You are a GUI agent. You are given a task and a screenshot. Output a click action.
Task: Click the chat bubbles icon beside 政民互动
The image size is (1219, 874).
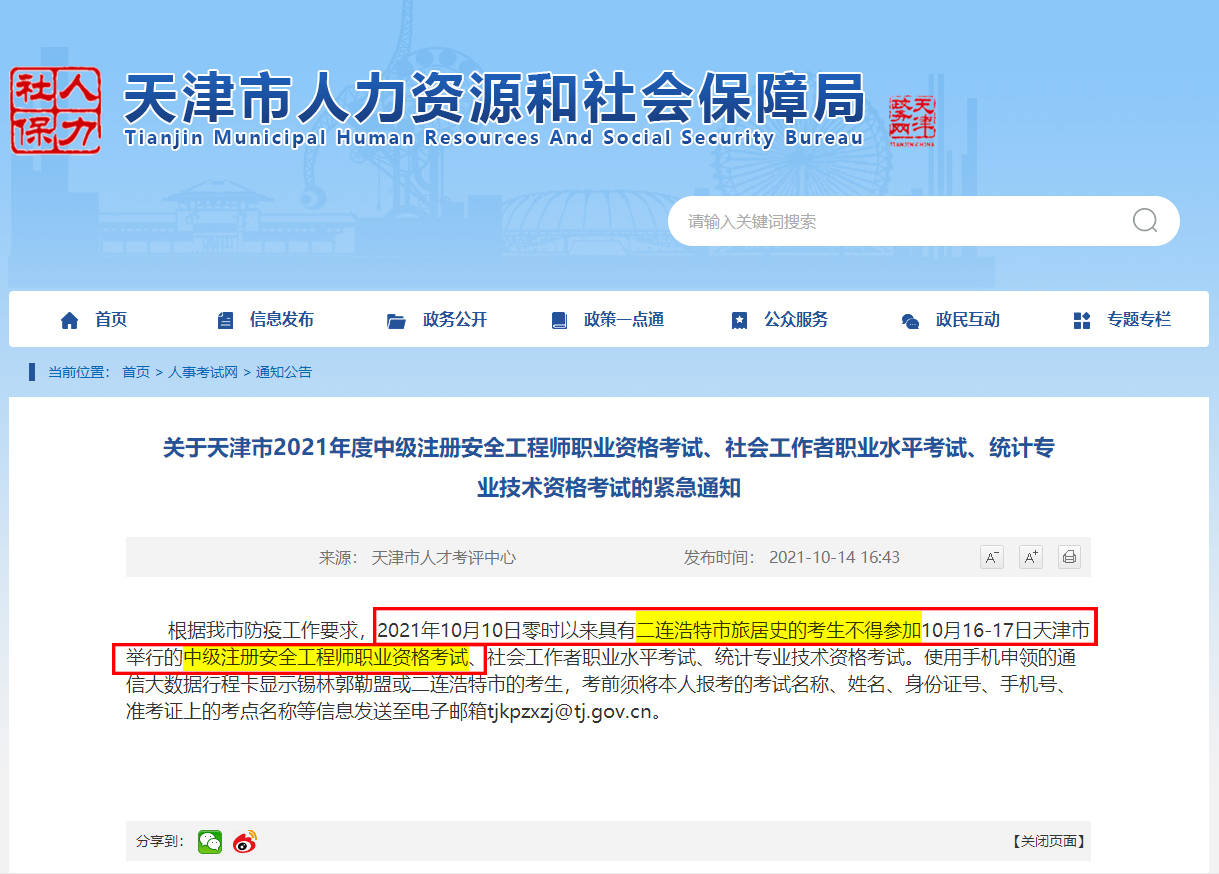[x=910, y=321]
